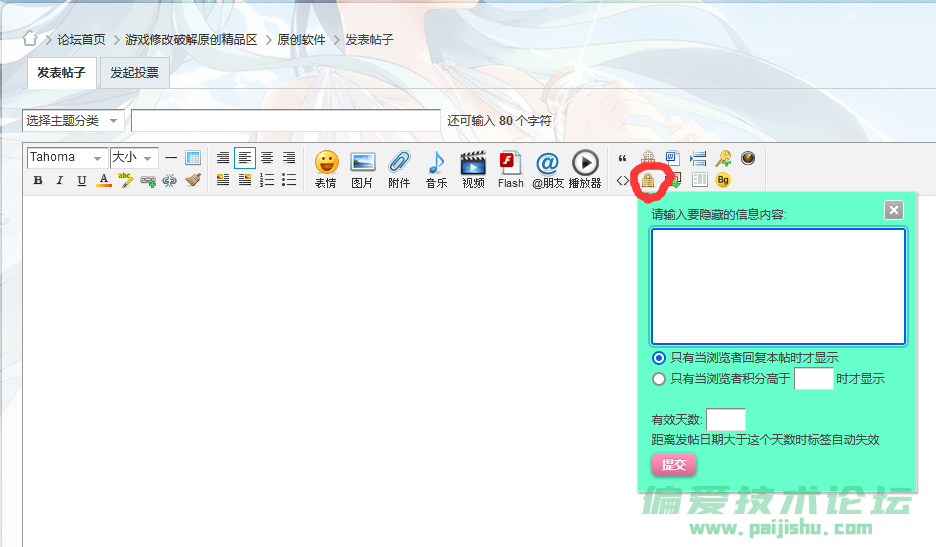Go to 论坛首页 breadcrumb link
The image size is (936, 547).
(81, 40)
